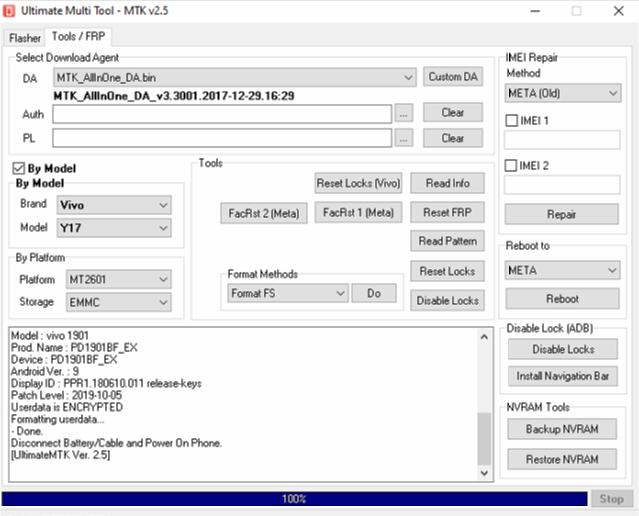The width and height of the screenshot is (639, 516).
Task: Clear the Auth field
Action: pyautogui.click(x=453, y=112)
